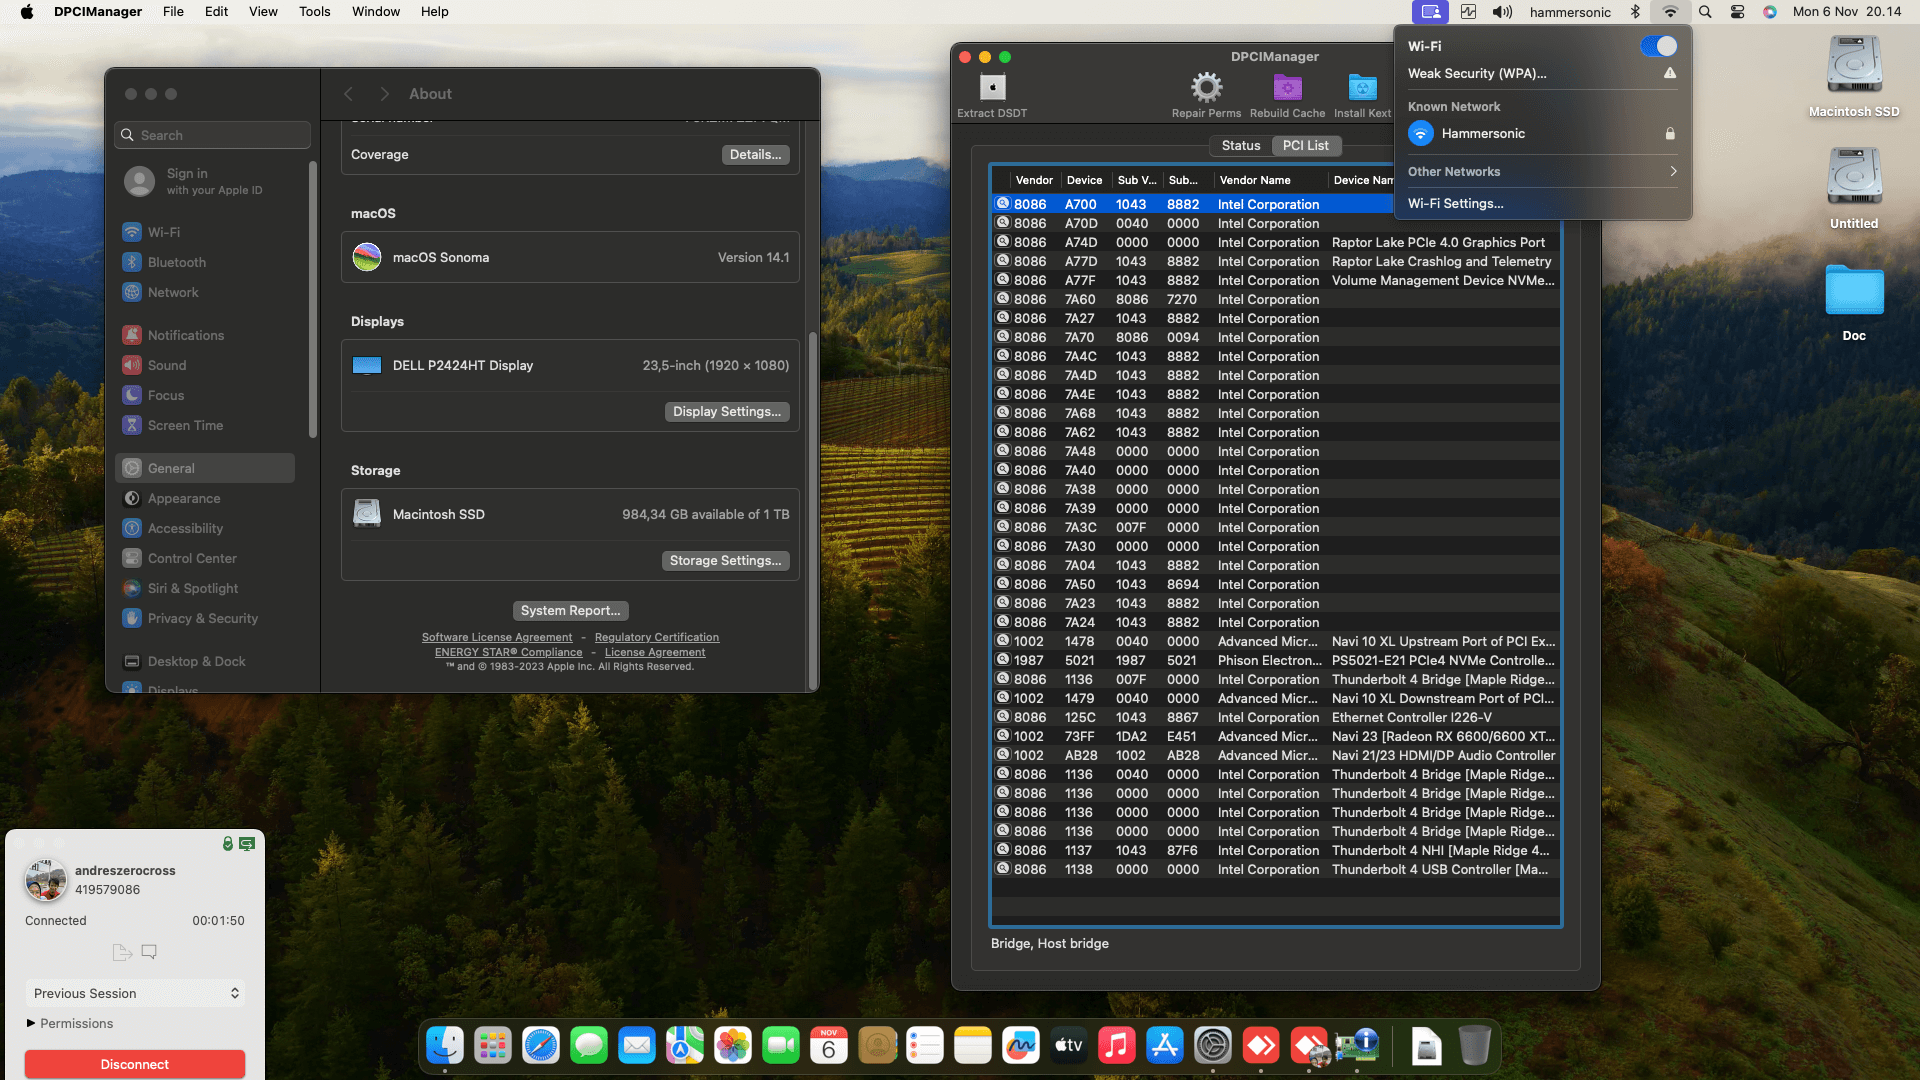Screen dimensions: 1920x1080
Task: Open Notifications in the Settings sidebar
Action: pyautogui.click(x=205, y=335)
